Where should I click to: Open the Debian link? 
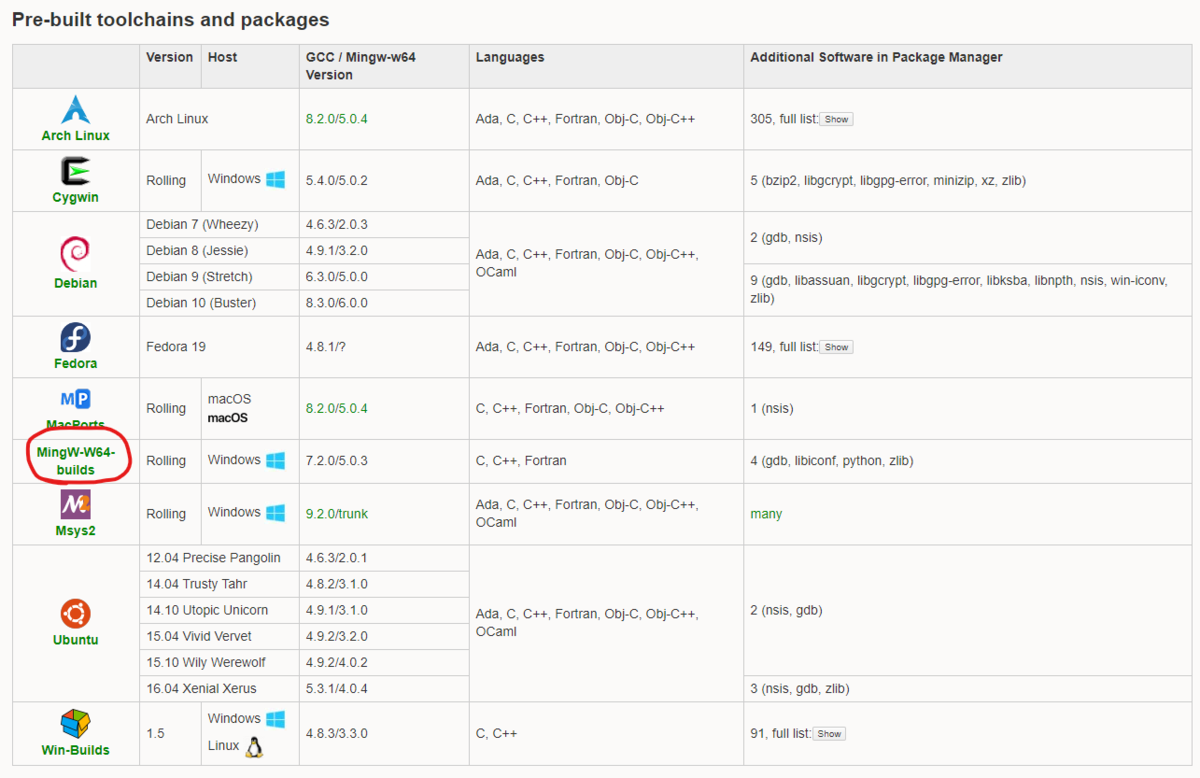(76, 283)
